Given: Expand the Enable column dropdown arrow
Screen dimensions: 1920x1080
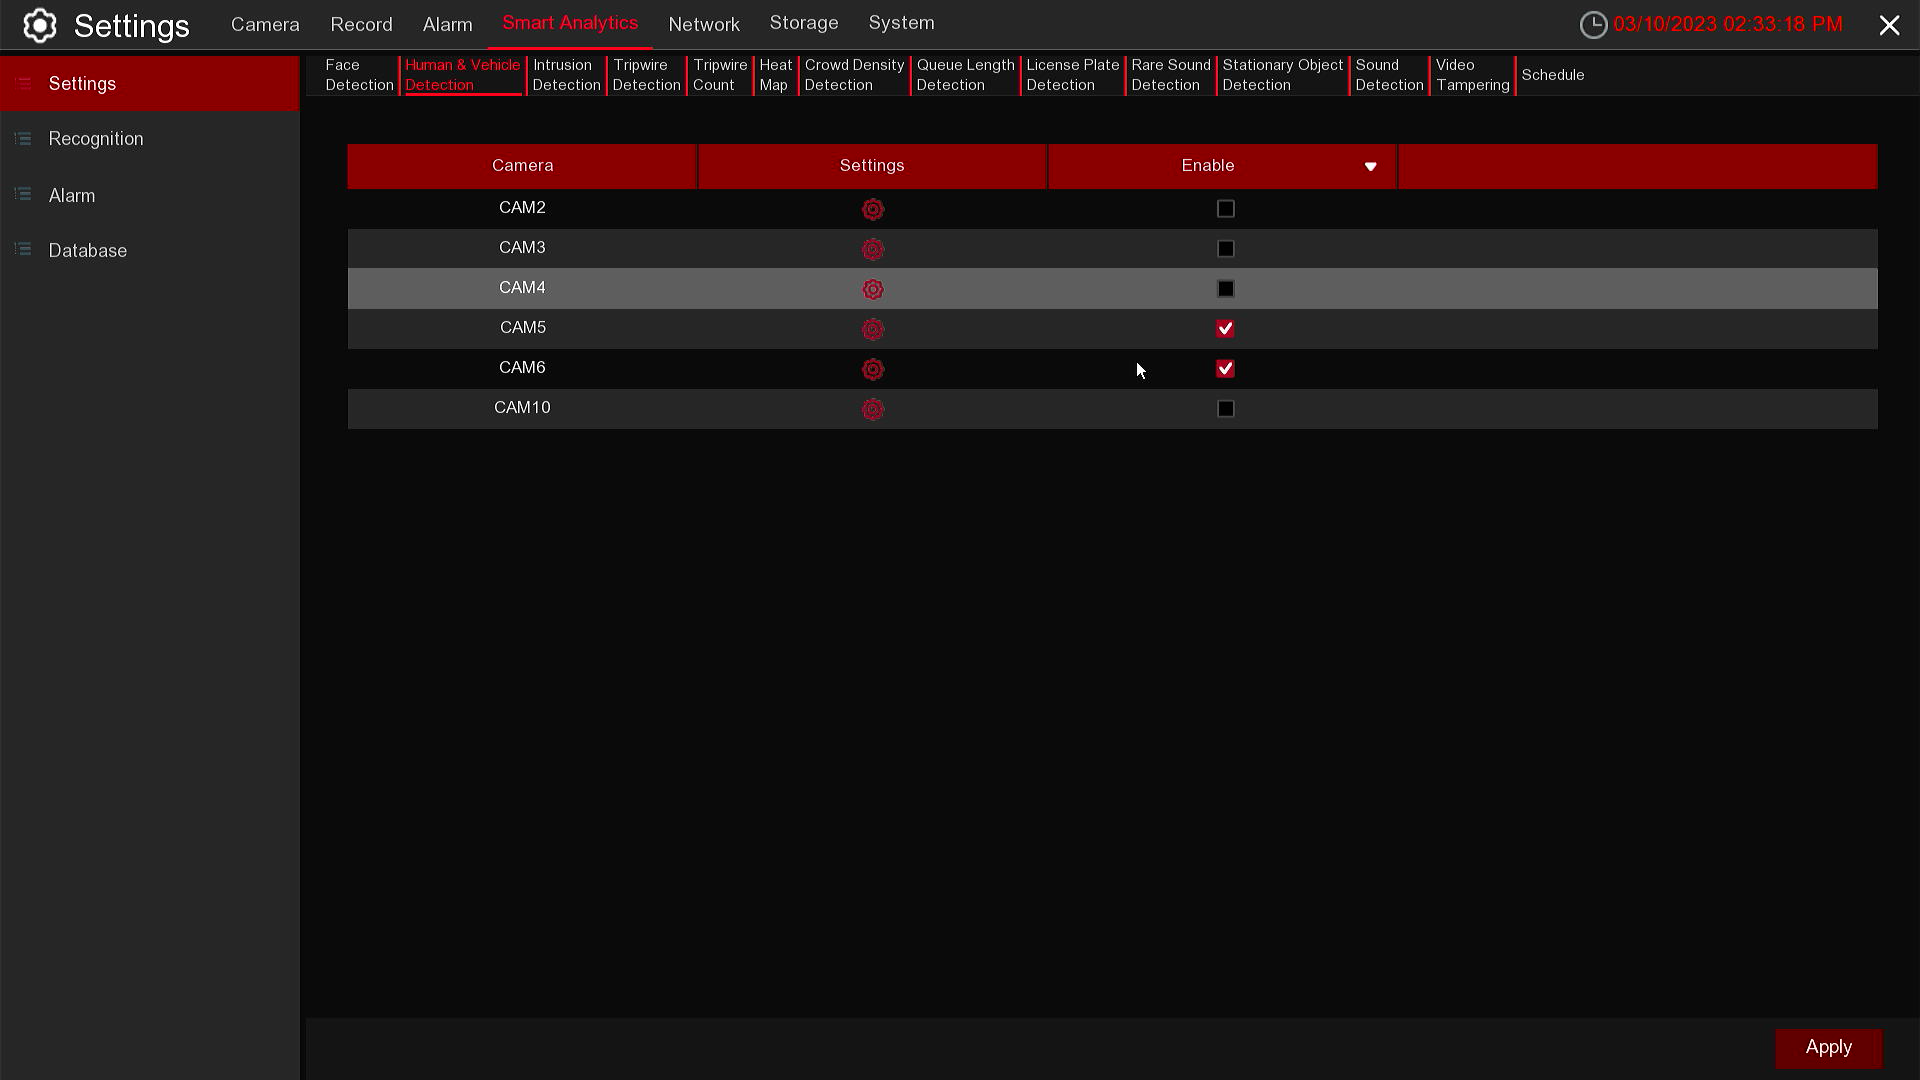Looking at the screenshot, I should point(1370,167).
